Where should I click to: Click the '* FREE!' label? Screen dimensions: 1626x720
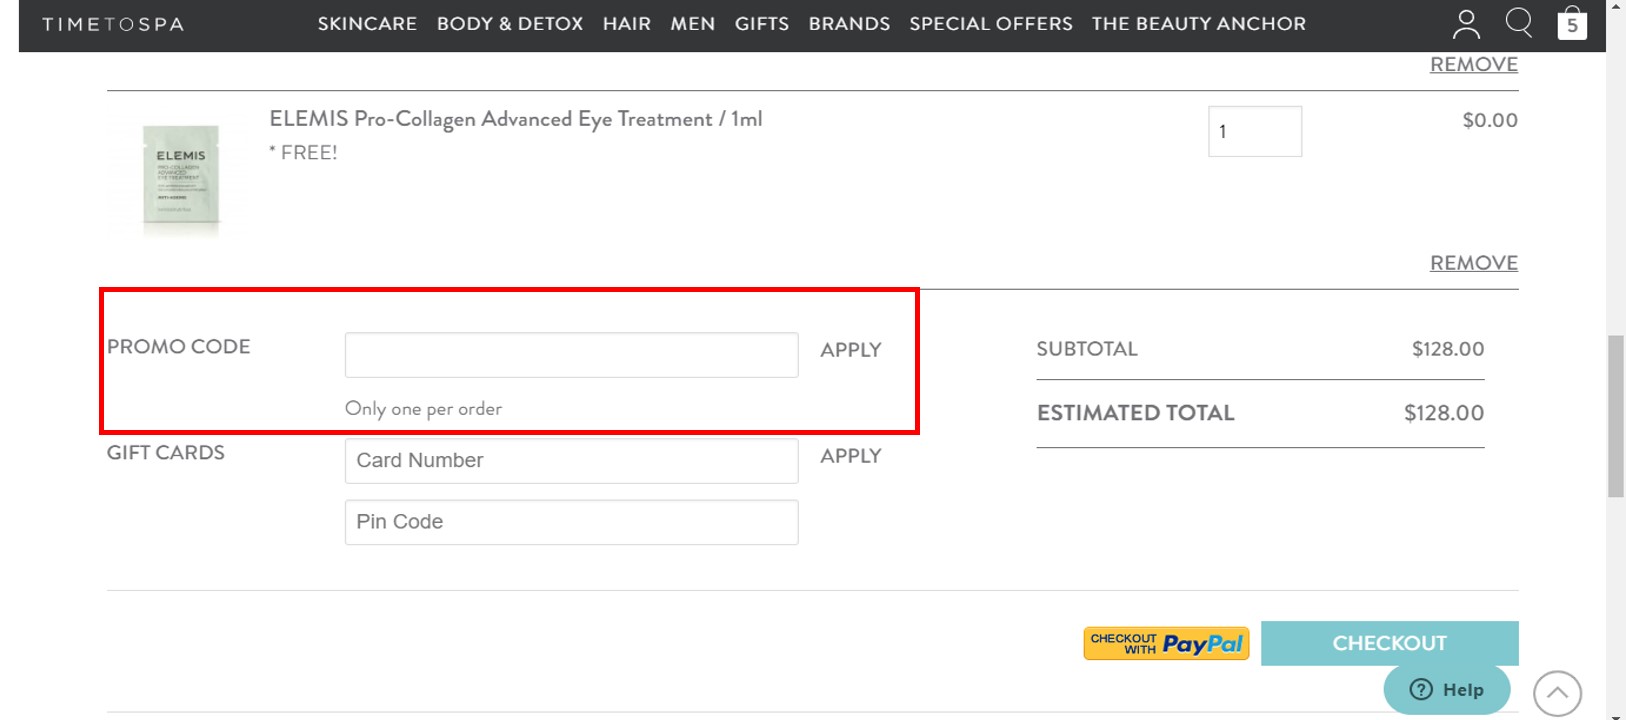[303, 153]
